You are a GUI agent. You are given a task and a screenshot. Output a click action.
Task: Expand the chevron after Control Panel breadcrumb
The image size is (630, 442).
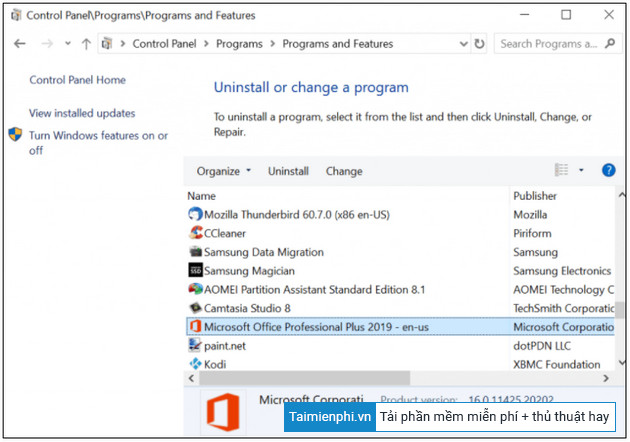tap(206, 43)
